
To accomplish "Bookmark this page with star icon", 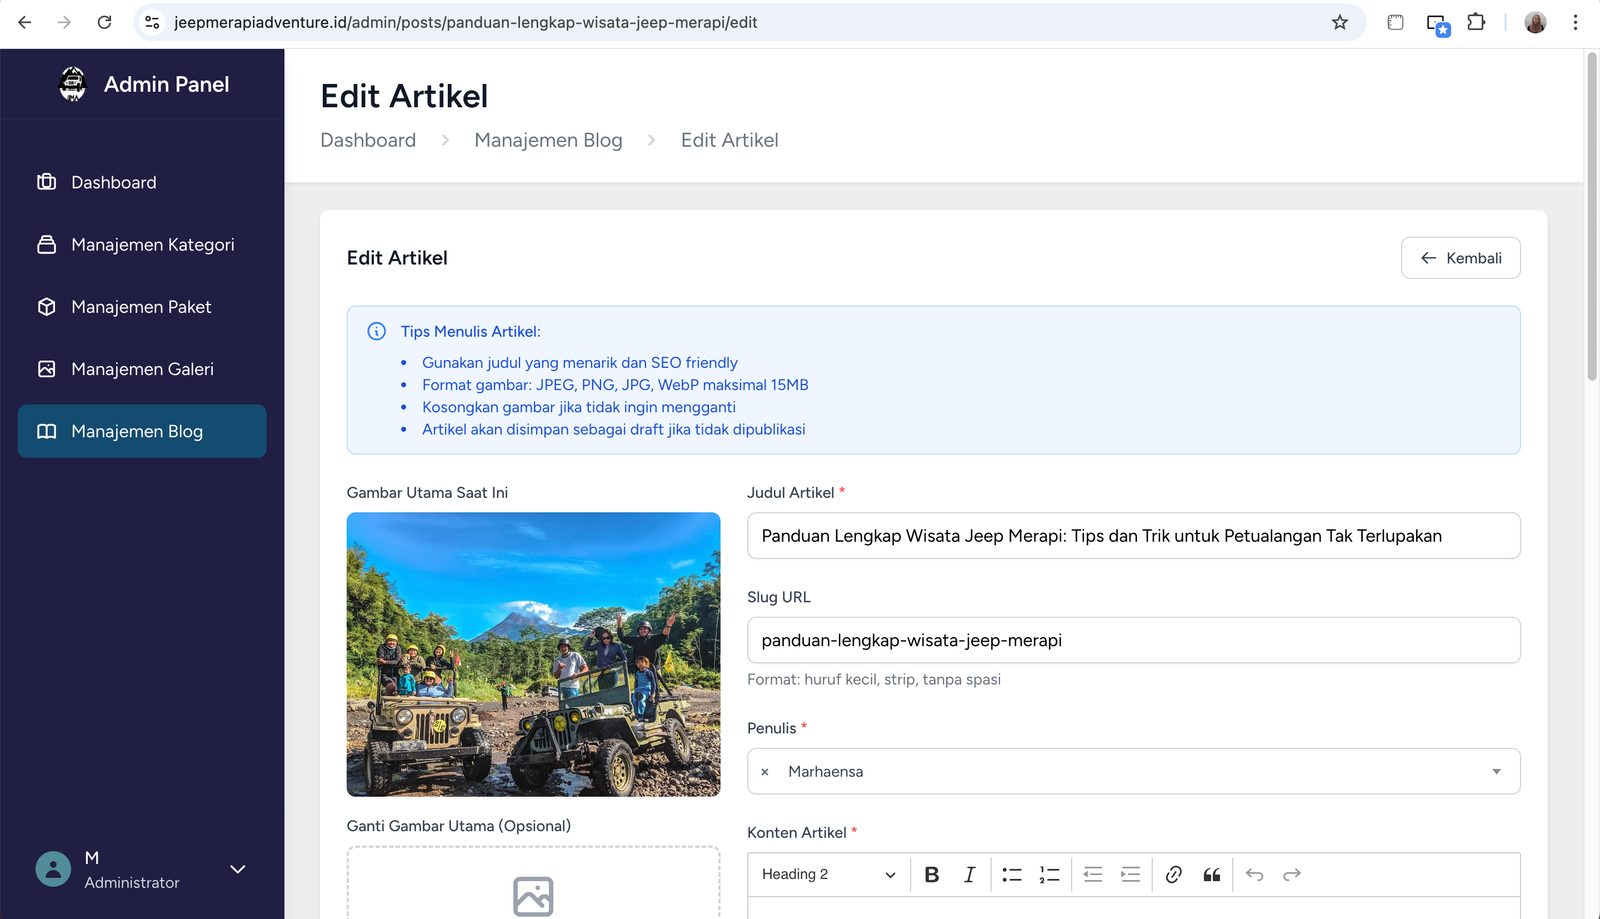I will (1340, 22).
